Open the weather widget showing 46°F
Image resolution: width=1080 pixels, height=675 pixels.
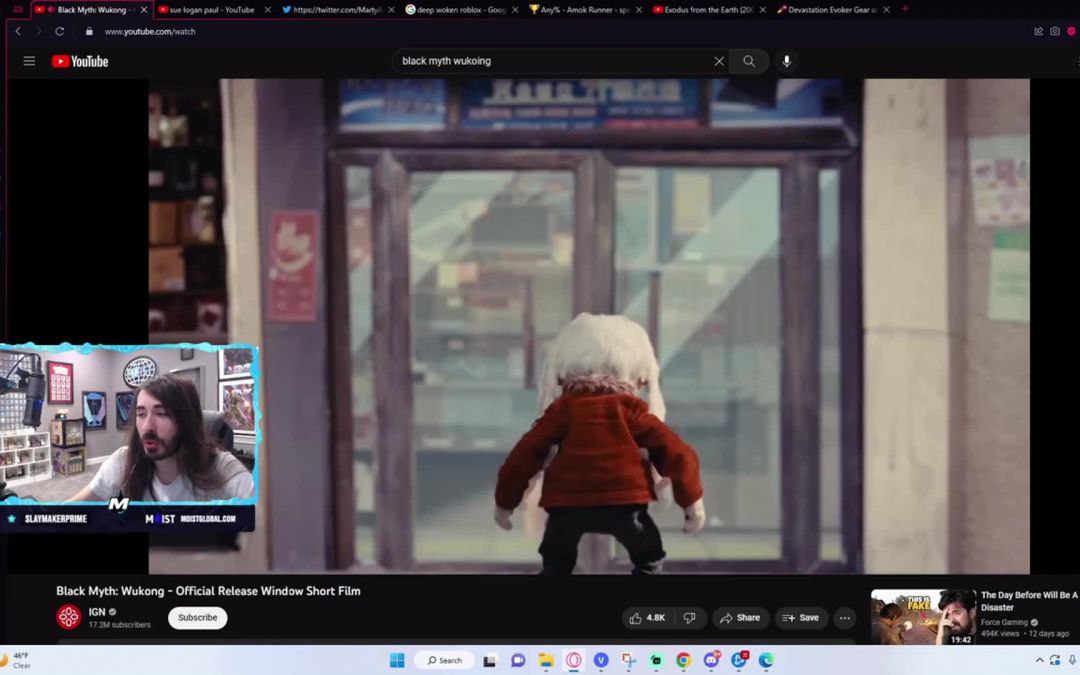(x=15, y=661)
